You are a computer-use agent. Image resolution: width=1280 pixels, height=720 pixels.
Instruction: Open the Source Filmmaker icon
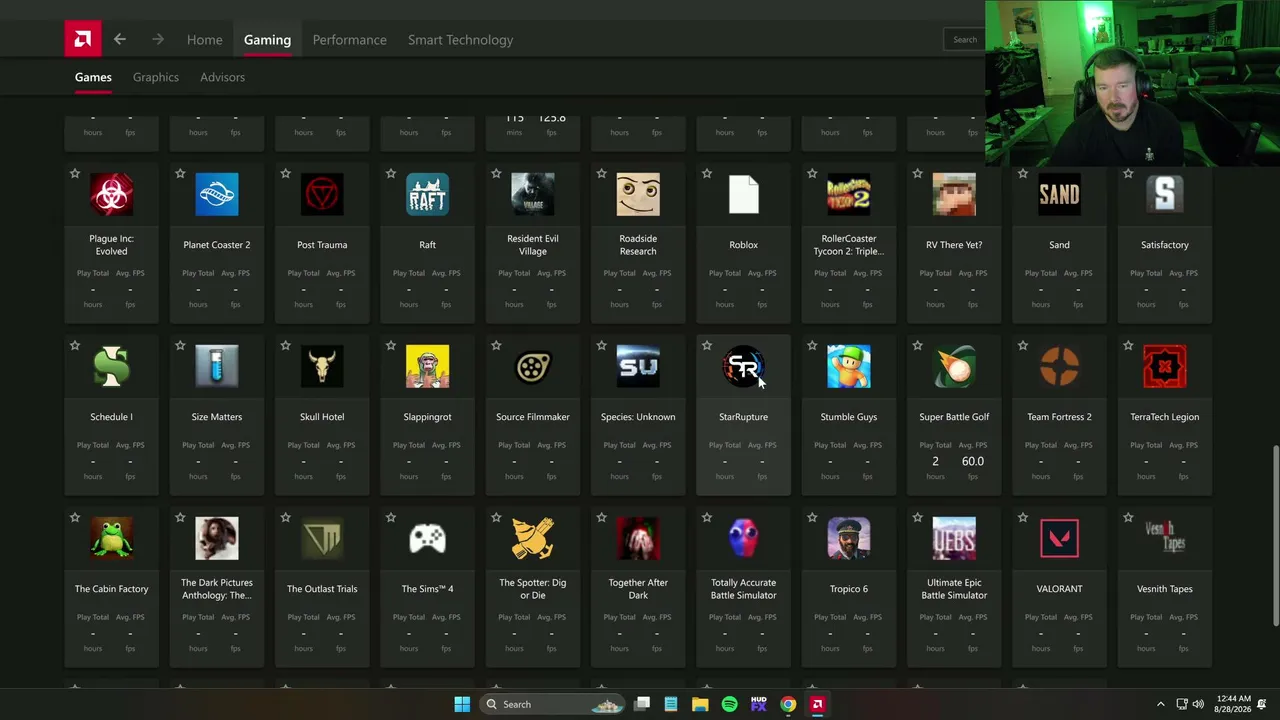coord(533,366)
